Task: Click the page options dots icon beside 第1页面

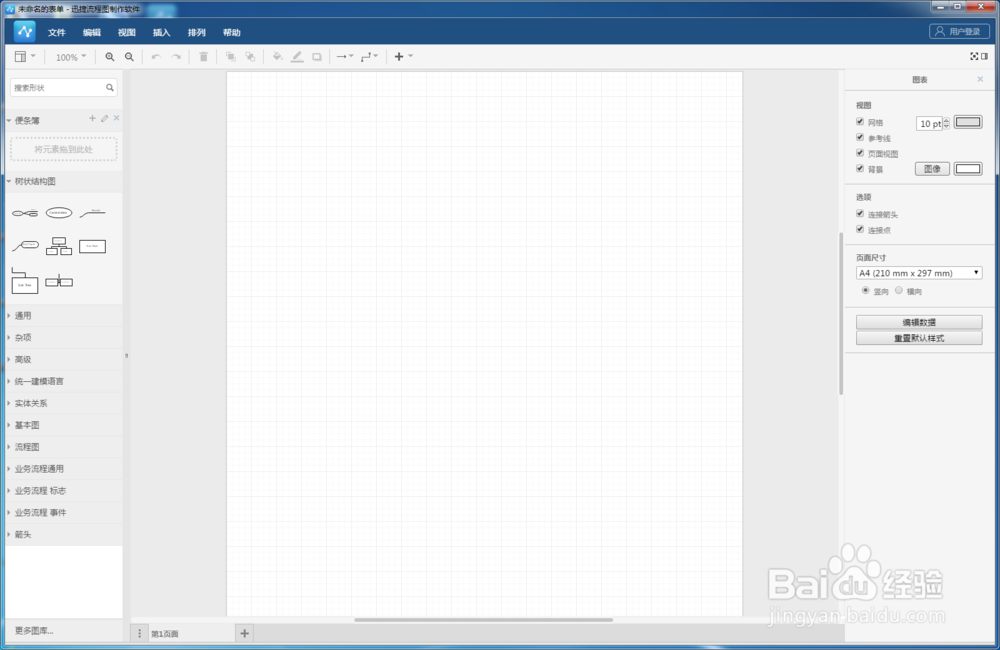Action: tap(140, 633)
